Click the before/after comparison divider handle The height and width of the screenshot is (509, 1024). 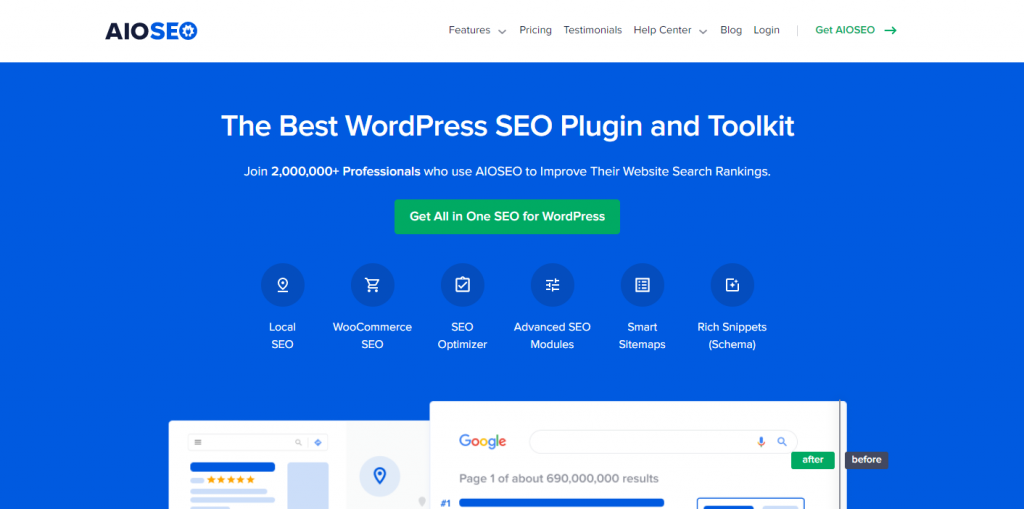(x=840, y=455)
